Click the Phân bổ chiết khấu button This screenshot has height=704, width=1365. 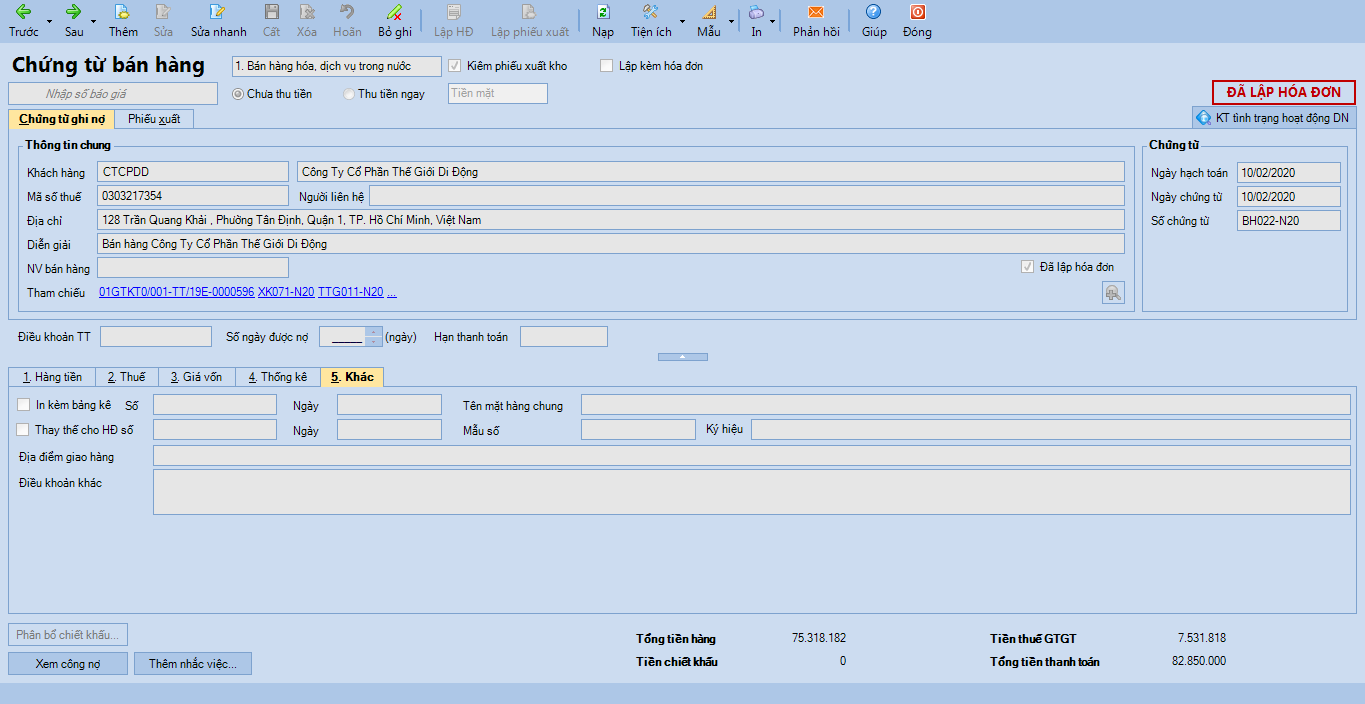click(x=68, y=635)
